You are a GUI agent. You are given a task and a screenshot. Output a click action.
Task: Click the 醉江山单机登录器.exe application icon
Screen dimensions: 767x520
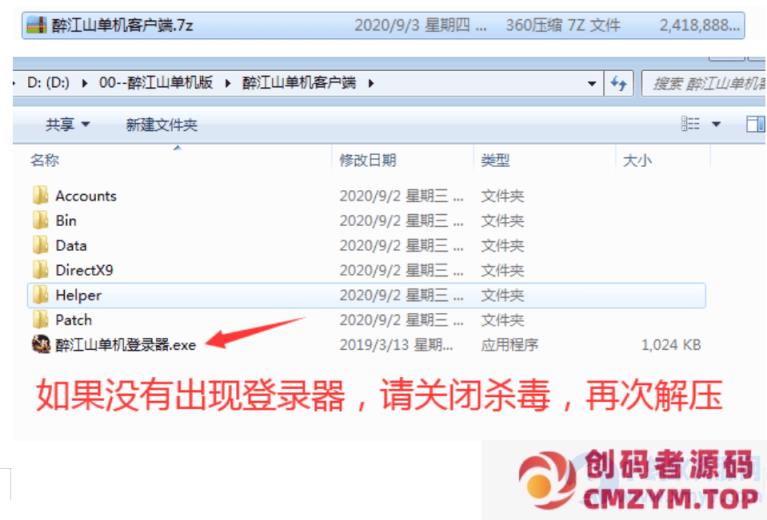coord(41,344)
